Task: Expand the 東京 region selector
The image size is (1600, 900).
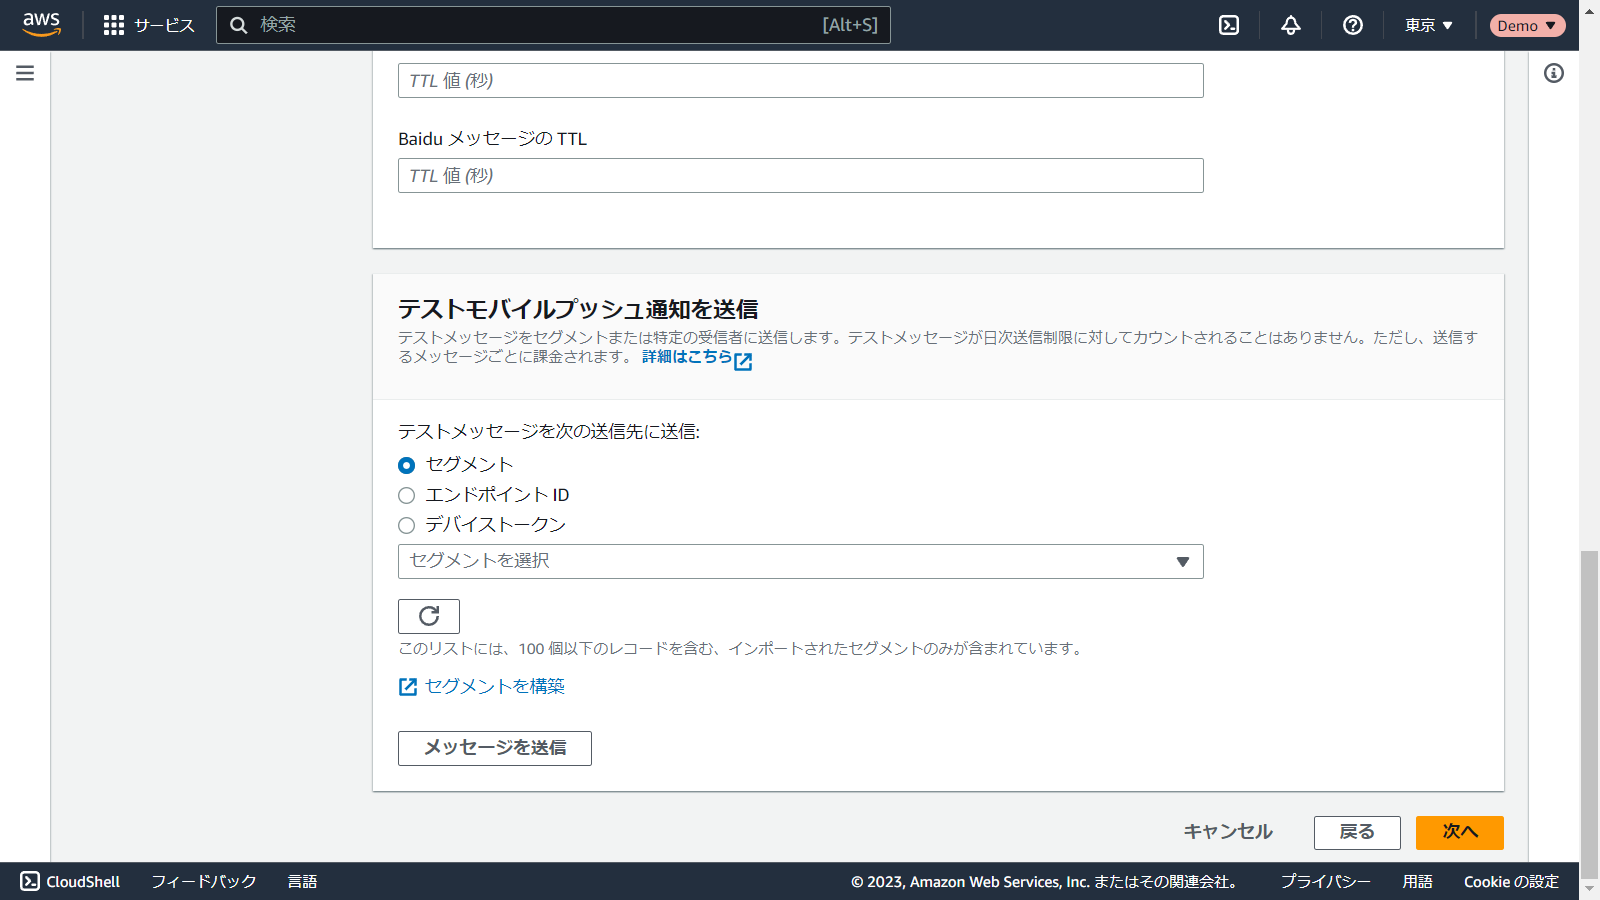Action: point(1428,25)
